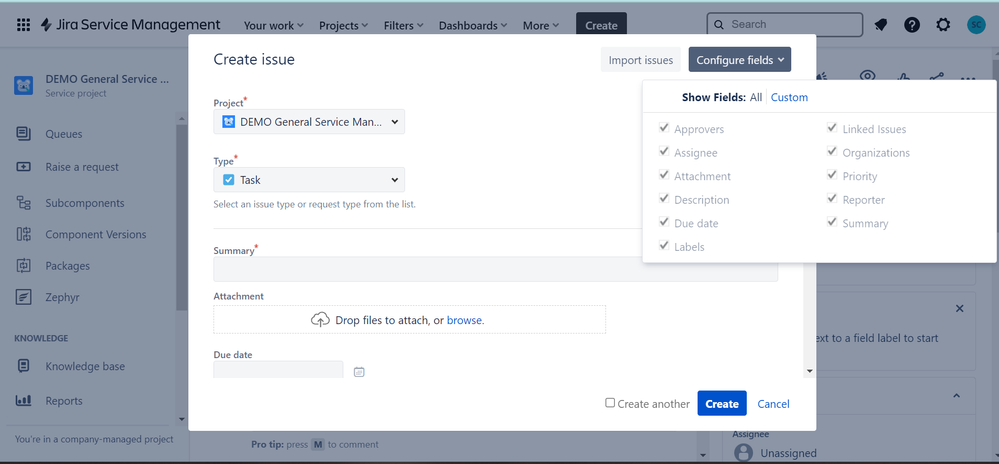Toggle the Attachment field checkbox
The height and width of the screenshot is (464, 999).
click(663, 175)
